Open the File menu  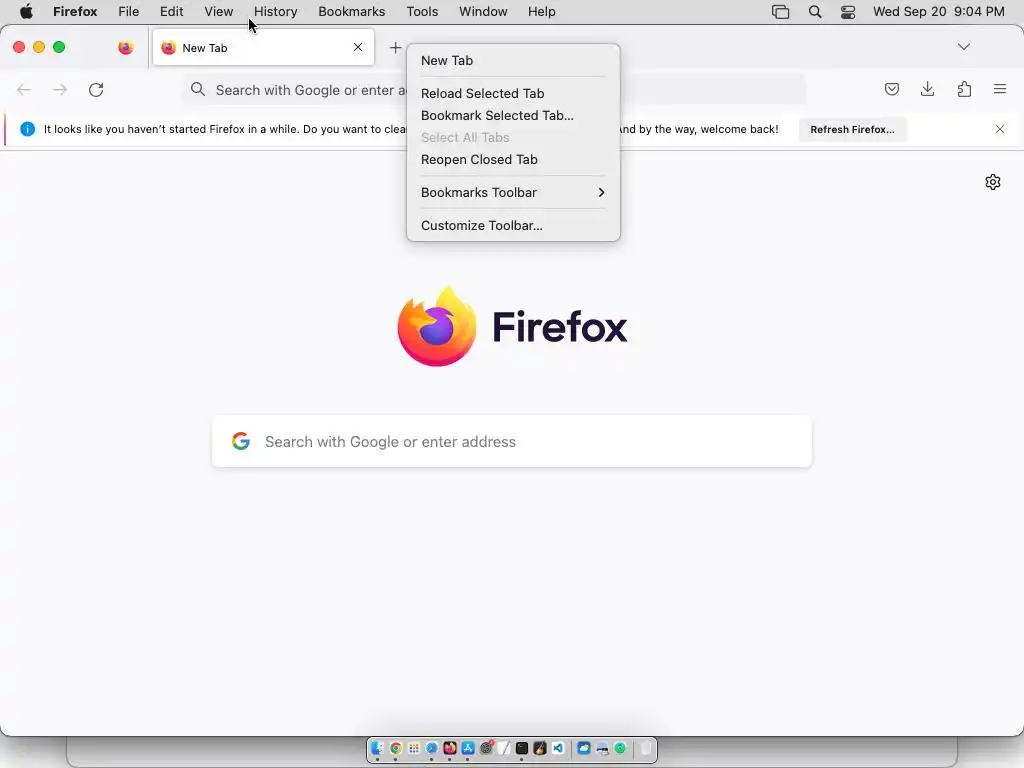129,12
